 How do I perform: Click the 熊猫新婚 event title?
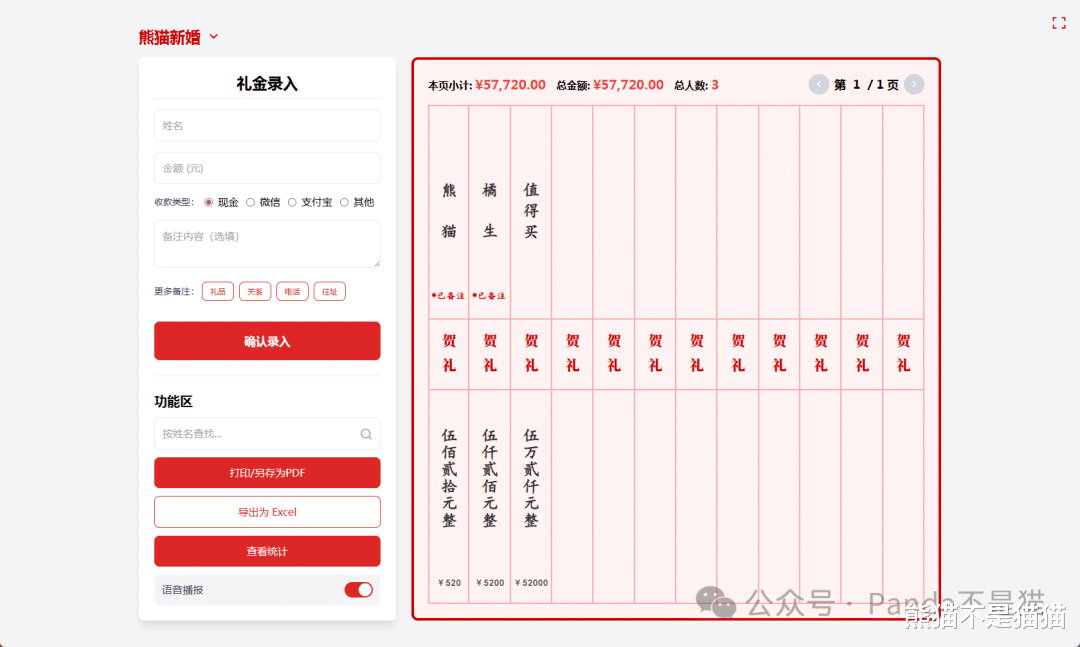tap(169, 37)
